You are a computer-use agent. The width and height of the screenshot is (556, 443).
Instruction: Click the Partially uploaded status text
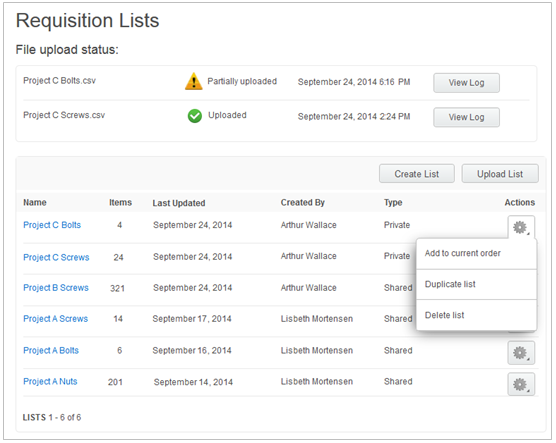coord(242,81)
